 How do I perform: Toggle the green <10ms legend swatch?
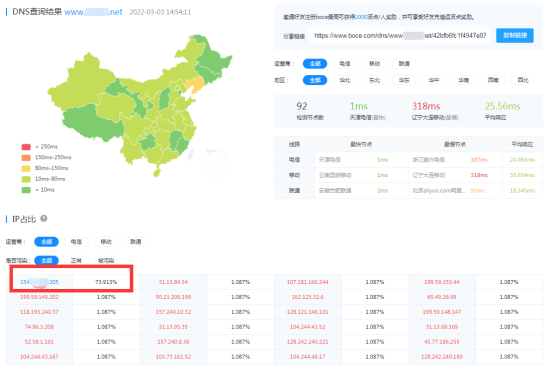point(26,190)
